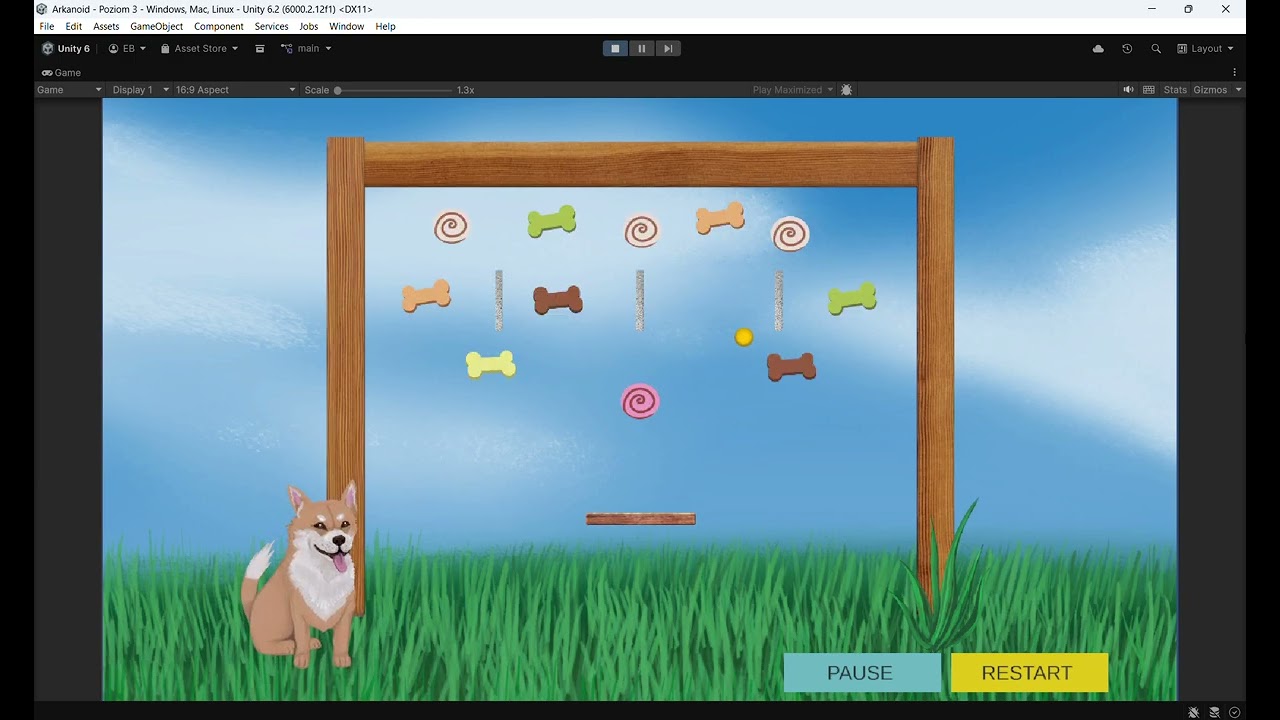This screenshot has height=720, width=1280.
Task: Open the global Search magnifier
Action: [1156, 48]
